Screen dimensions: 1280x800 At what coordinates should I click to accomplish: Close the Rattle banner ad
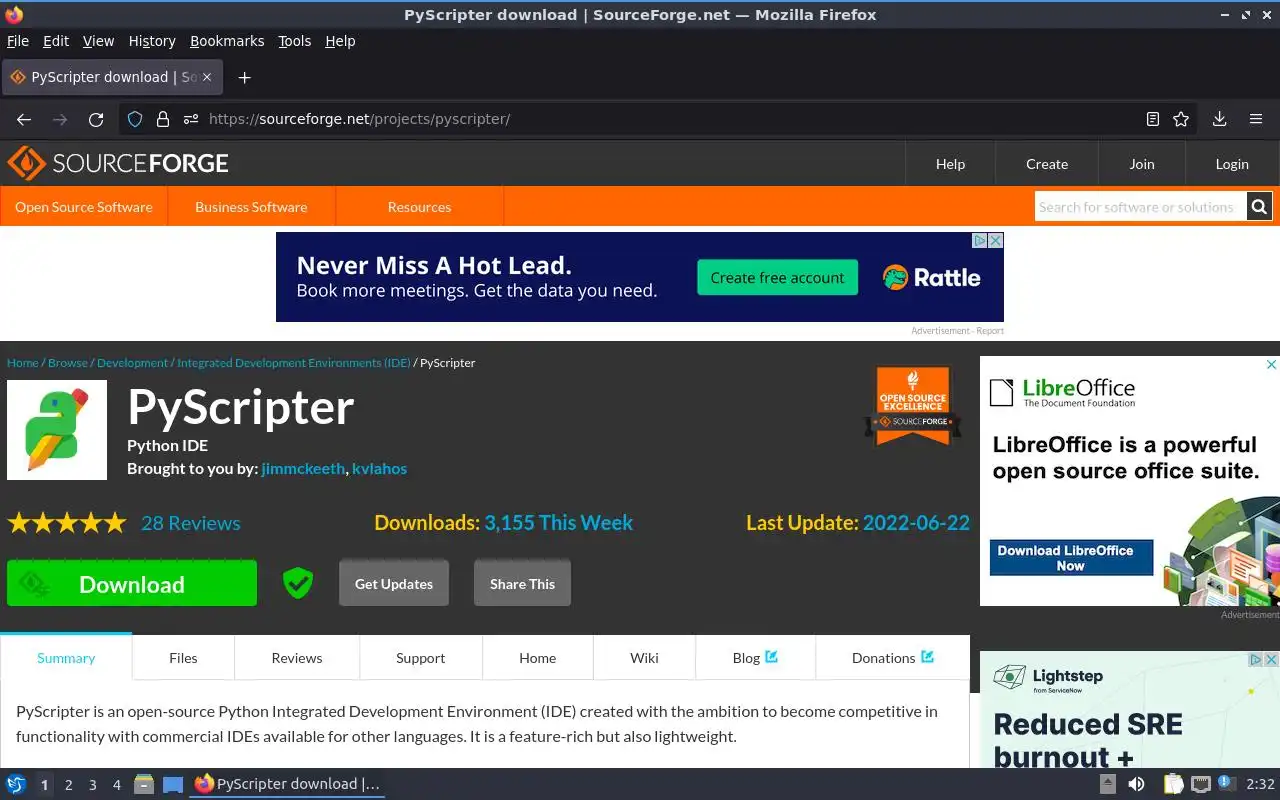click(996, 240)
